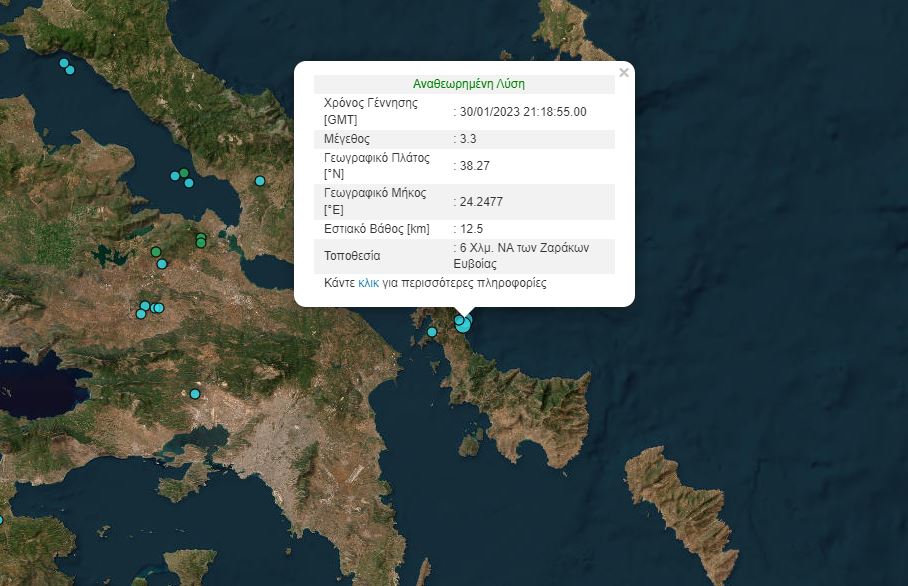Click the green "Αναθεωρημένη Λύση" popup heading
The height and width of the screenshot is (586, 908).
[x=468, y=84]
